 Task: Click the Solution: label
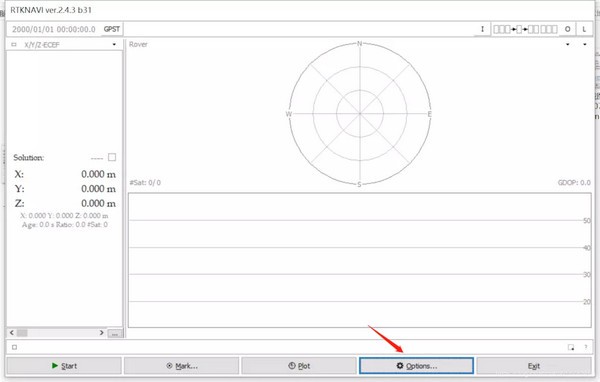(29, 158)
